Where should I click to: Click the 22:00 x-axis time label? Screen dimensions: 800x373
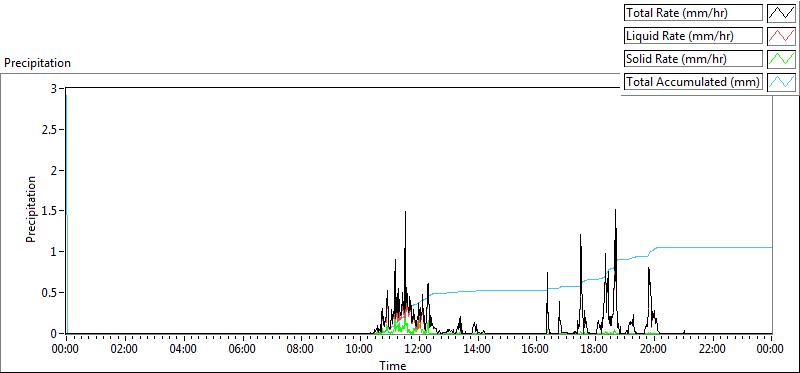coord(712,349)
